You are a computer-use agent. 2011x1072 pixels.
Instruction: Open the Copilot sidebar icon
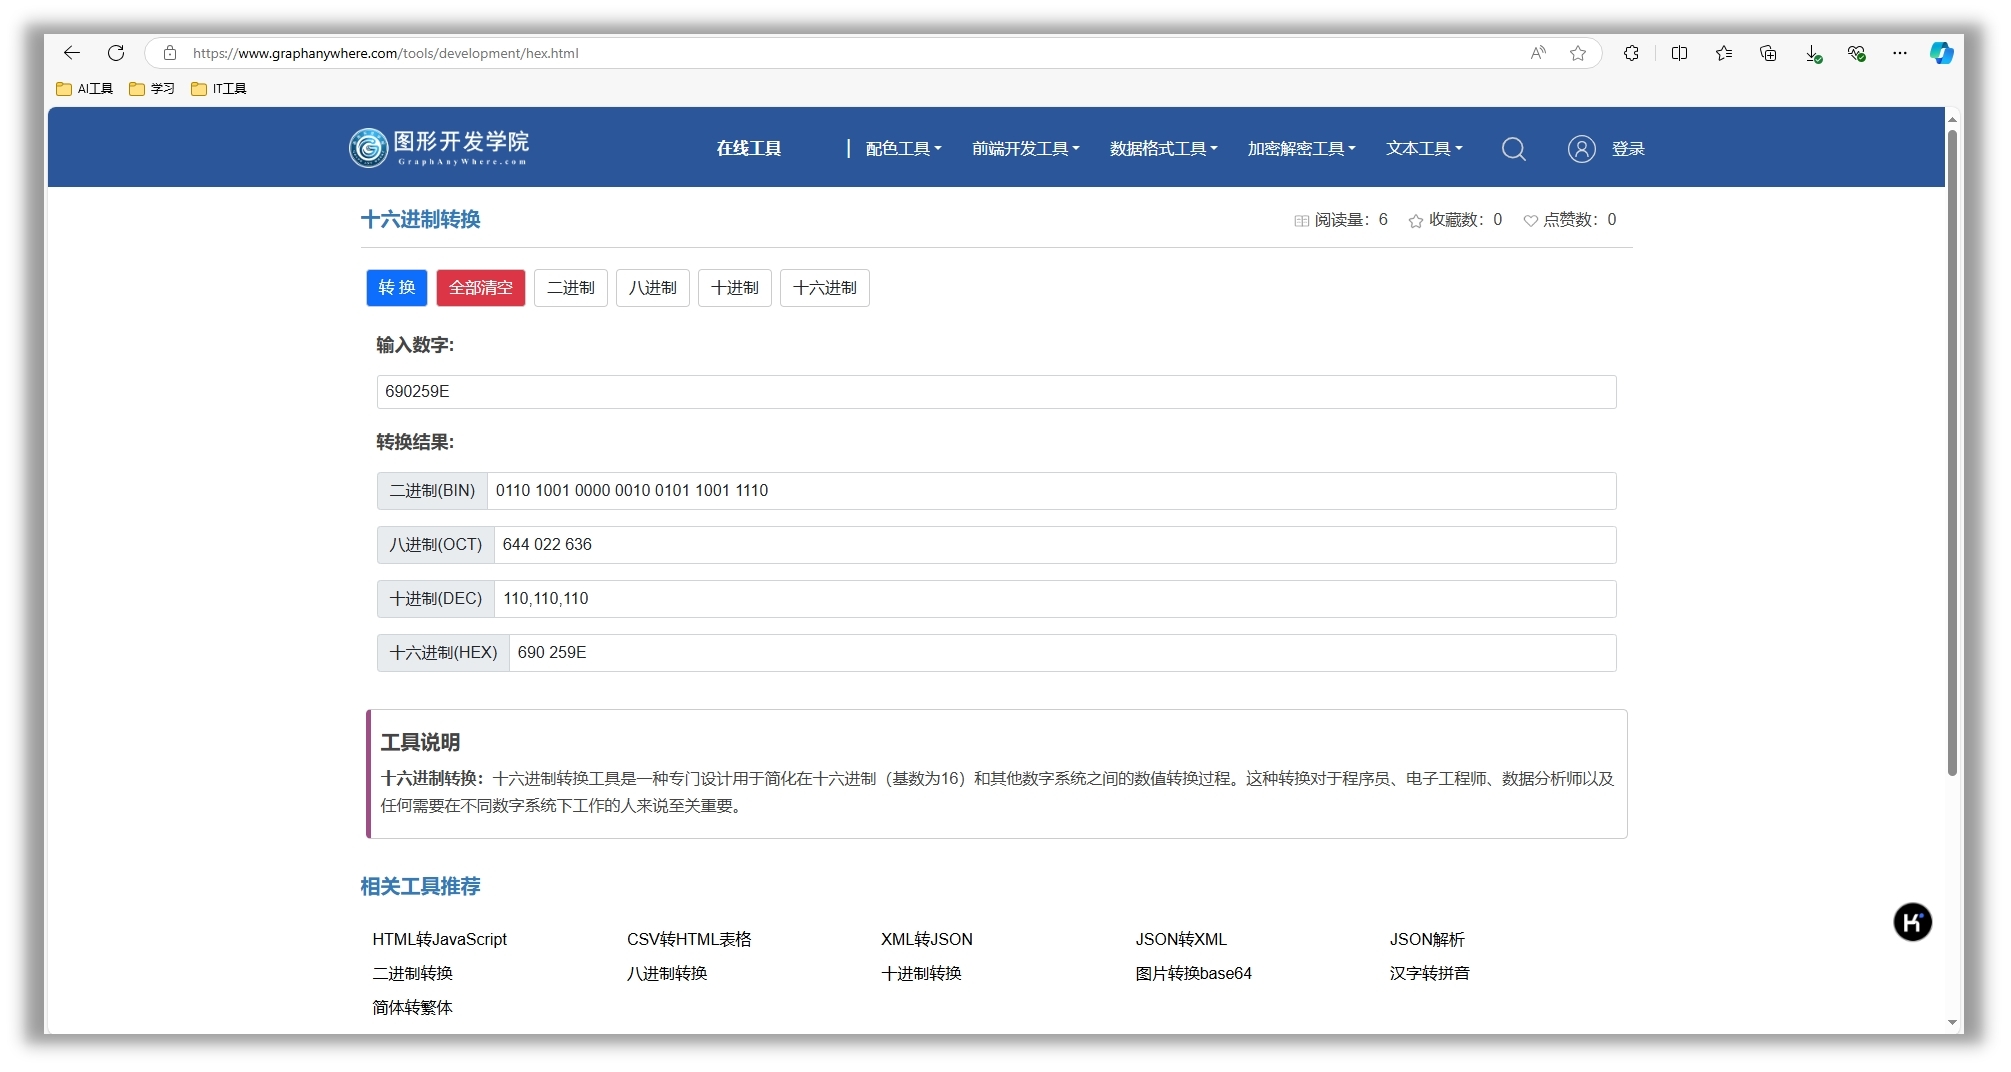coord(1942,53)
